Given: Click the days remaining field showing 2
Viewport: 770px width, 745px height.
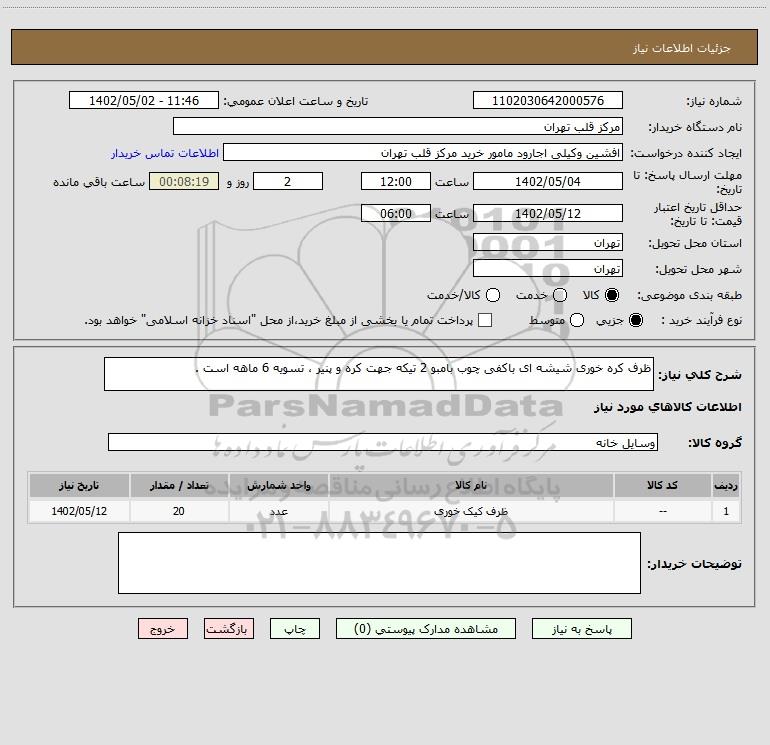Looking at the screenshot, I should [x=288, y=181].
